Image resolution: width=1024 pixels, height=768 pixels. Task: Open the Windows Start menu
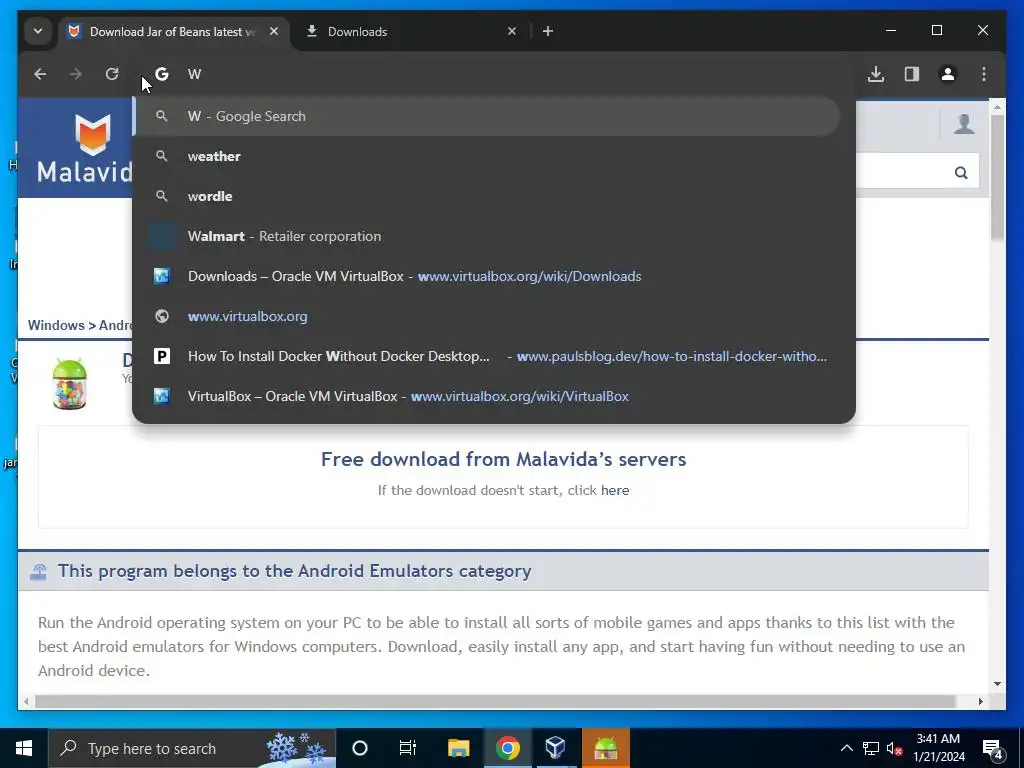[24, 748]
